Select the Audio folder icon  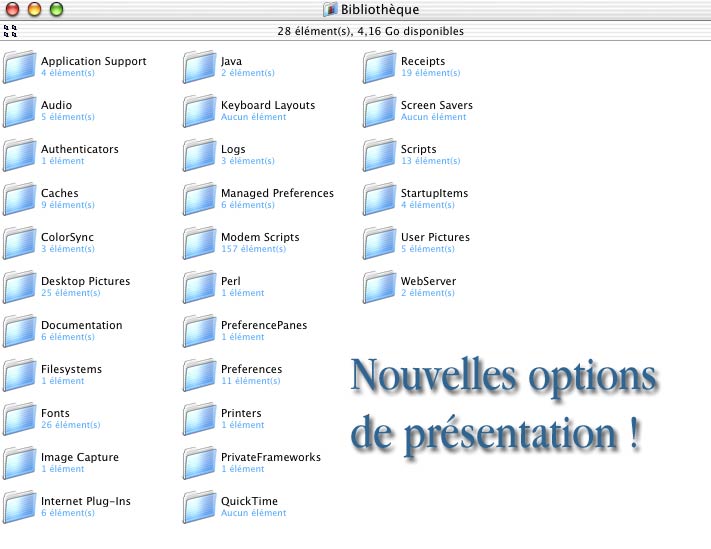pos(19,111)
